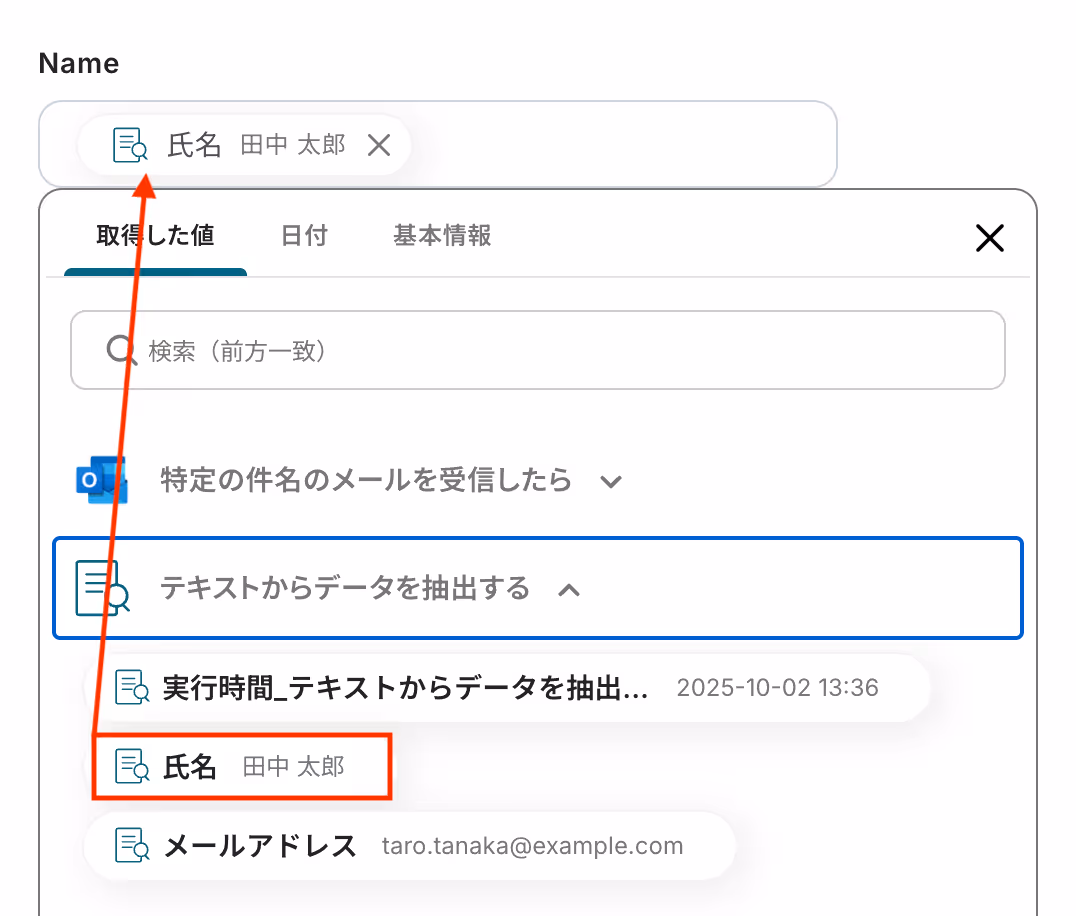The height and width of the screenshot is (916, 1076).
Task: Collapse テキストからデータを抽出する section
Action: click(569, 589)
